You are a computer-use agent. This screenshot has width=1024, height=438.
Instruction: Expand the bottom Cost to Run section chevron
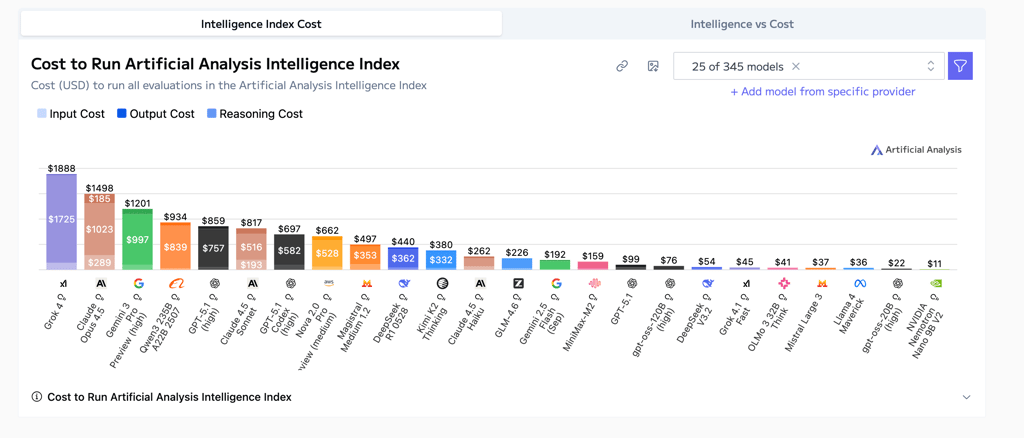(x=967, y=397)
